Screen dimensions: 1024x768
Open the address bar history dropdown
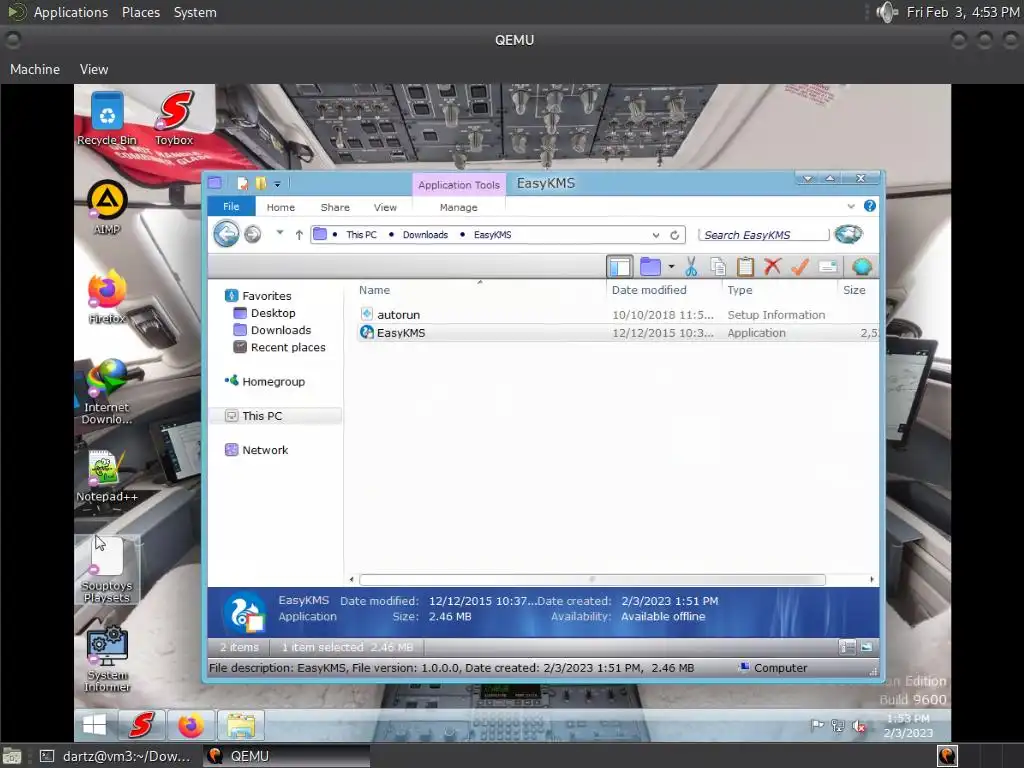coord(656,235)
